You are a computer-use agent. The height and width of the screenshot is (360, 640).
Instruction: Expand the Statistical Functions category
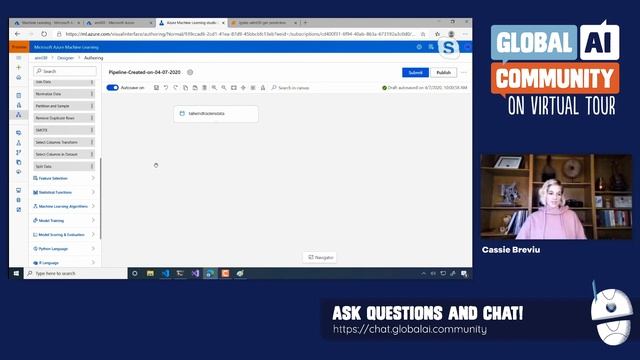pyautogui.click(x=64, y=192)
